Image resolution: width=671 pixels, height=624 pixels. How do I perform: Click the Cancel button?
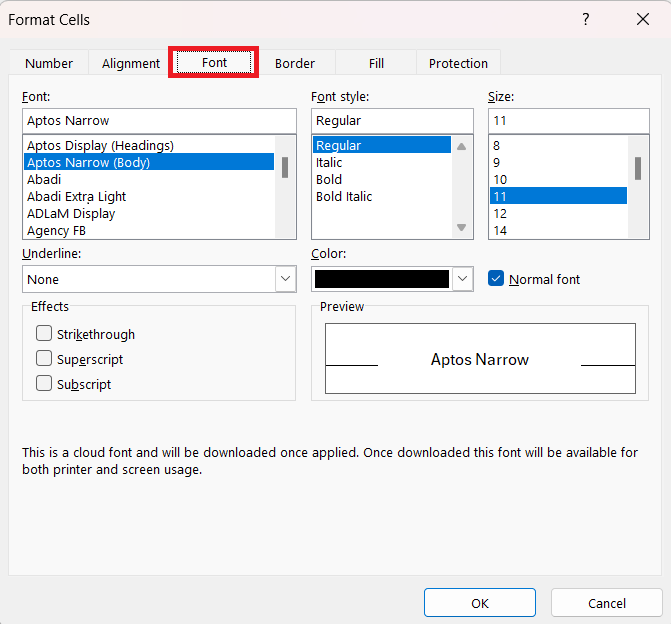[x=606, y=603]
